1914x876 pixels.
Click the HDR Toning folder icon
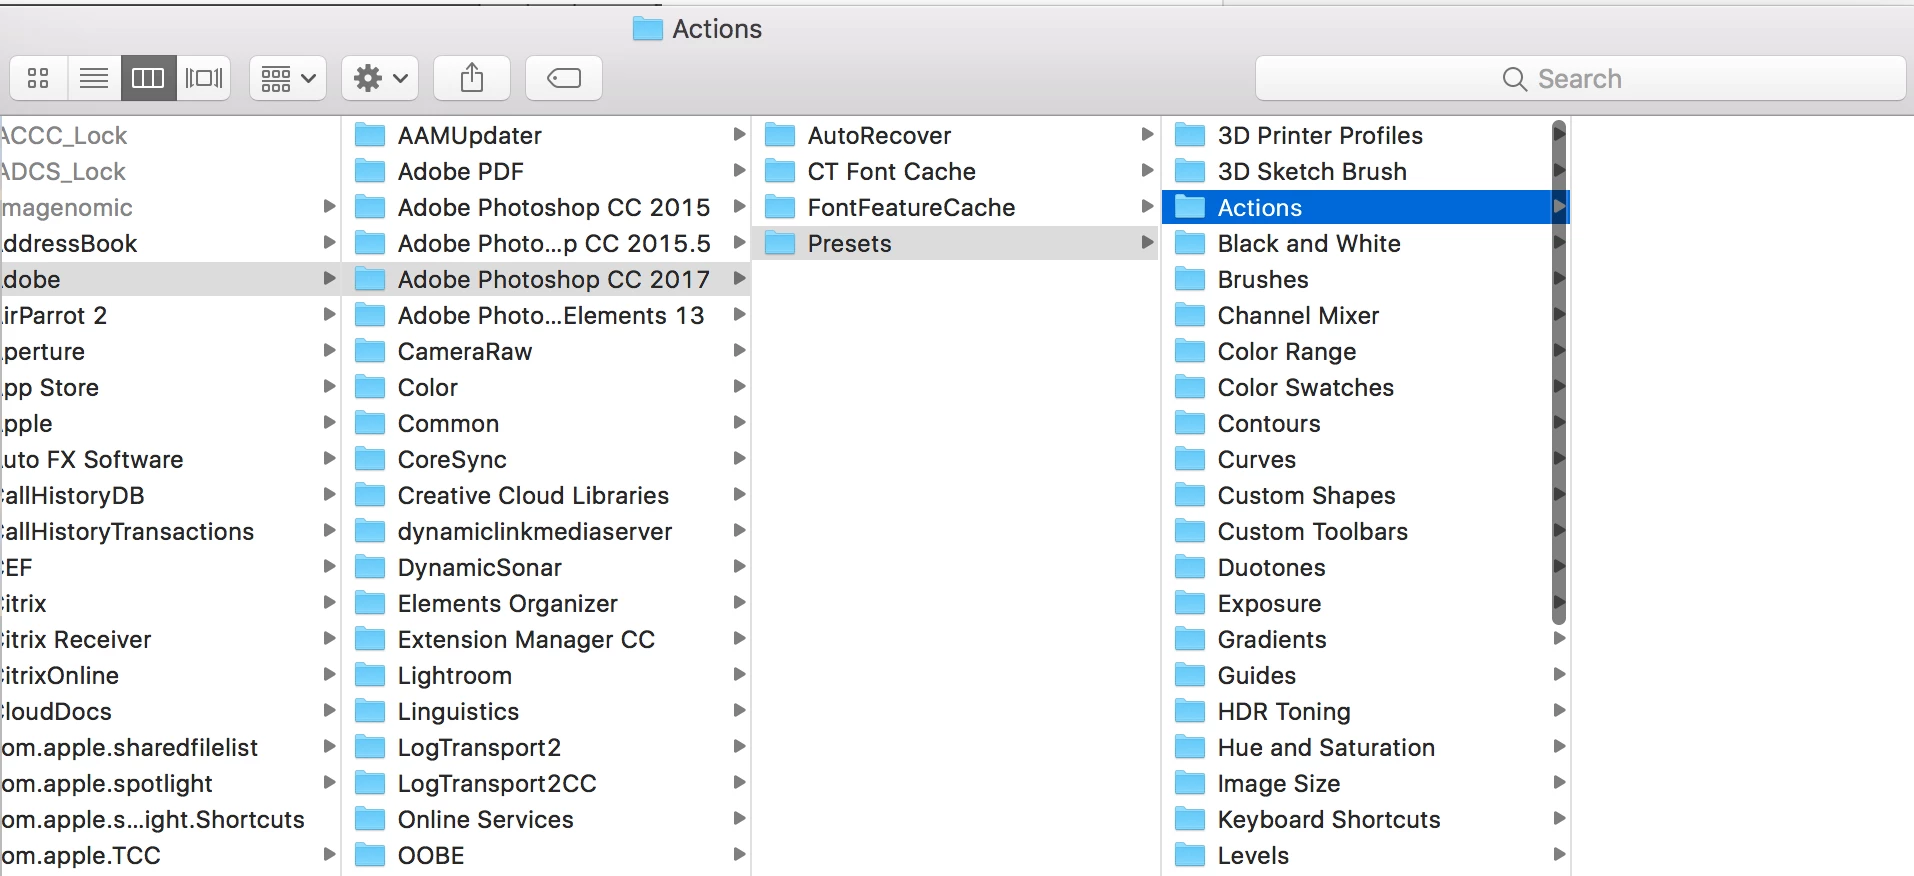pos(1190,711)
